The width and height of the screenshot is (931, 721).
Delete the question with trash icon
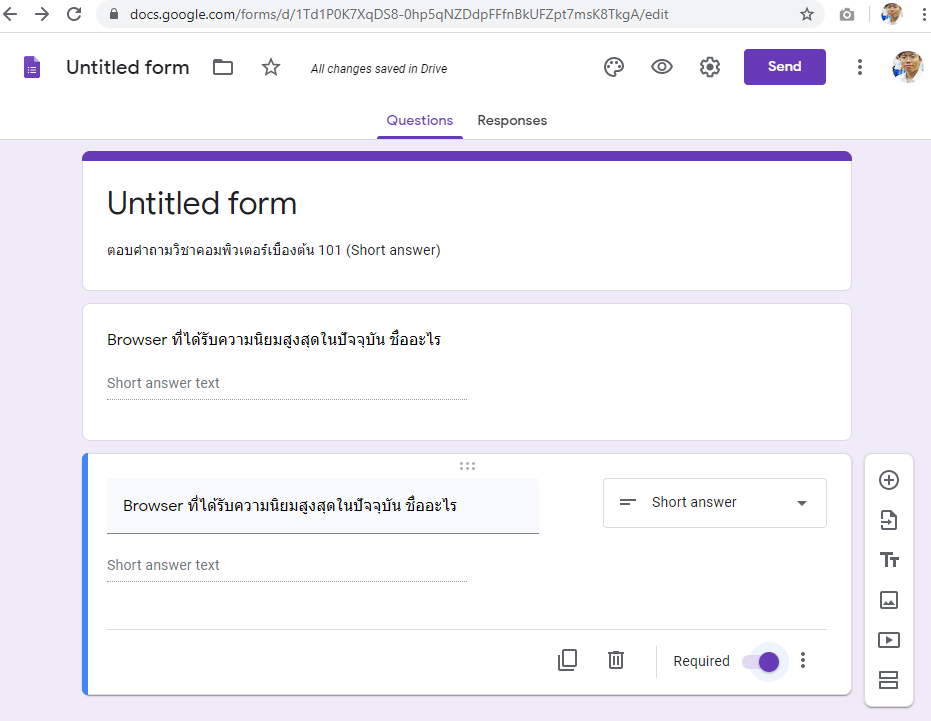[x=616, y=660]
